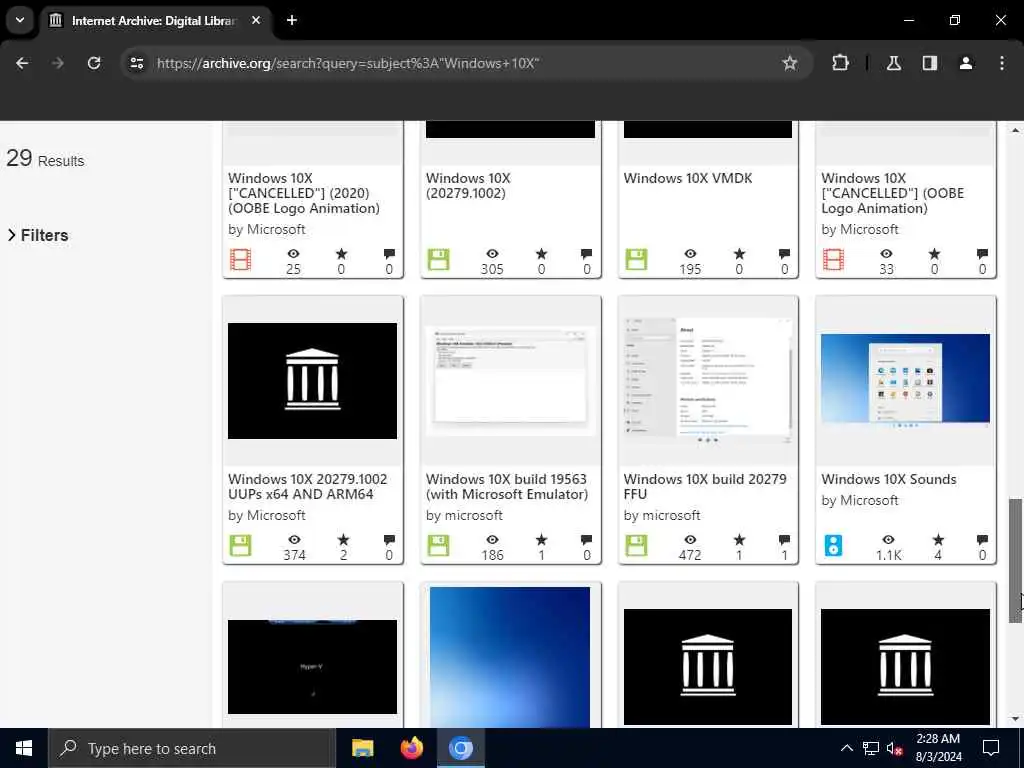
Task: Go back to previous page
Action: click(22, 63)
